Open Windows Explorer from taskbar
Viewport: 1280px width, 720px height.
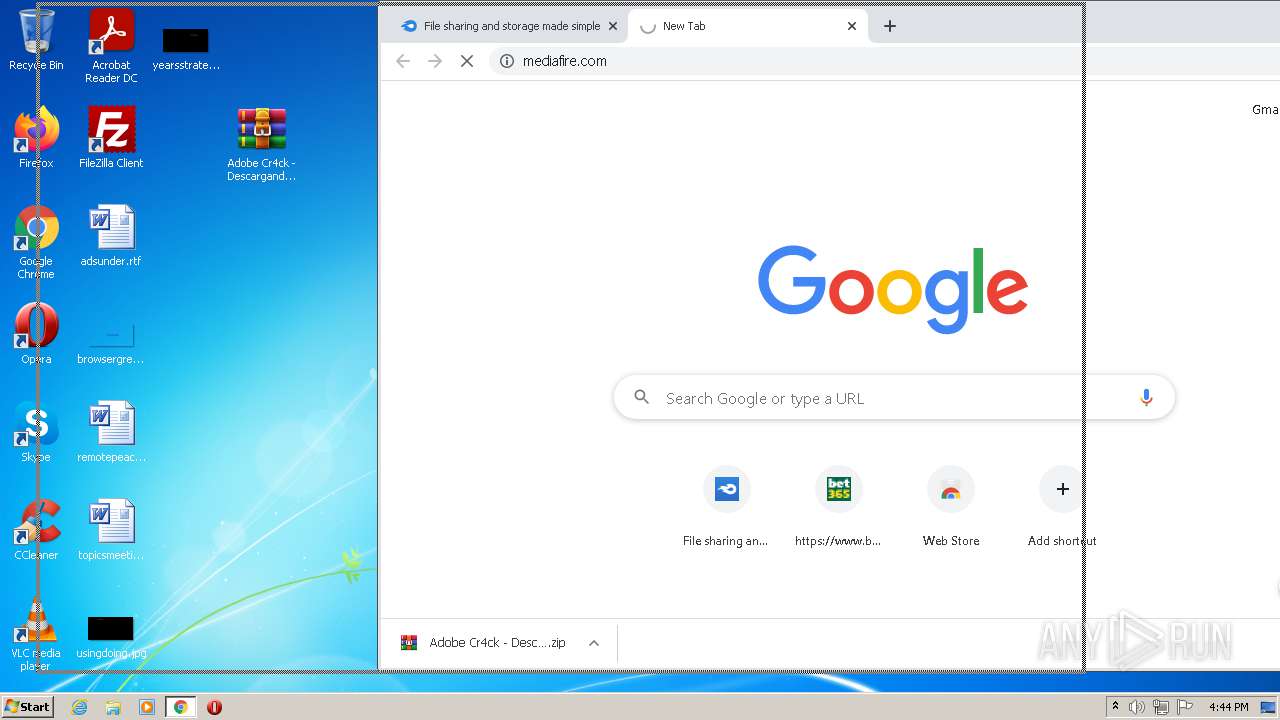tap(113, 707)
